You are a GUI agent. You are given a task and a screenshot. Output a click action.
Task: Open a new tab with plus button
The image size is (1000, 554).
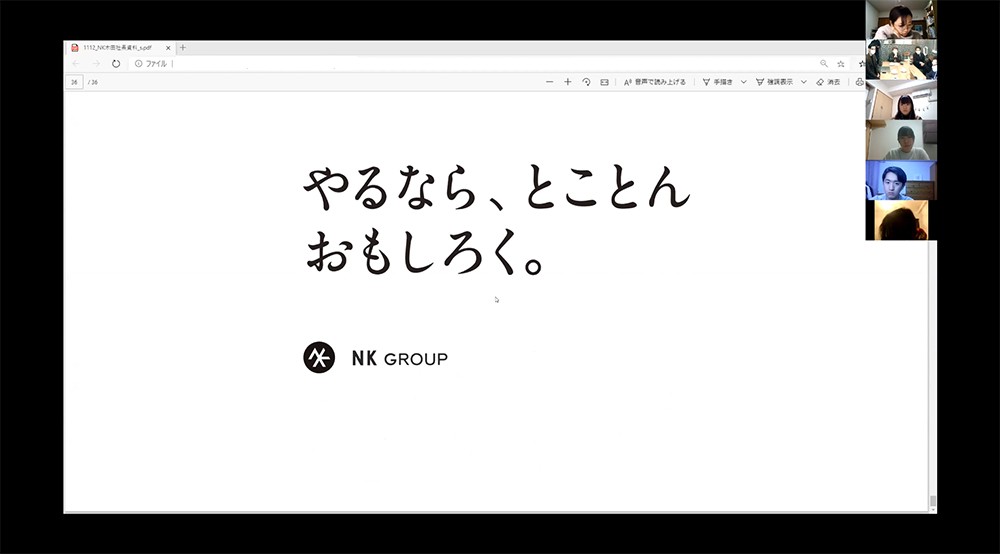pyautogui.click(x=183, y=47)
